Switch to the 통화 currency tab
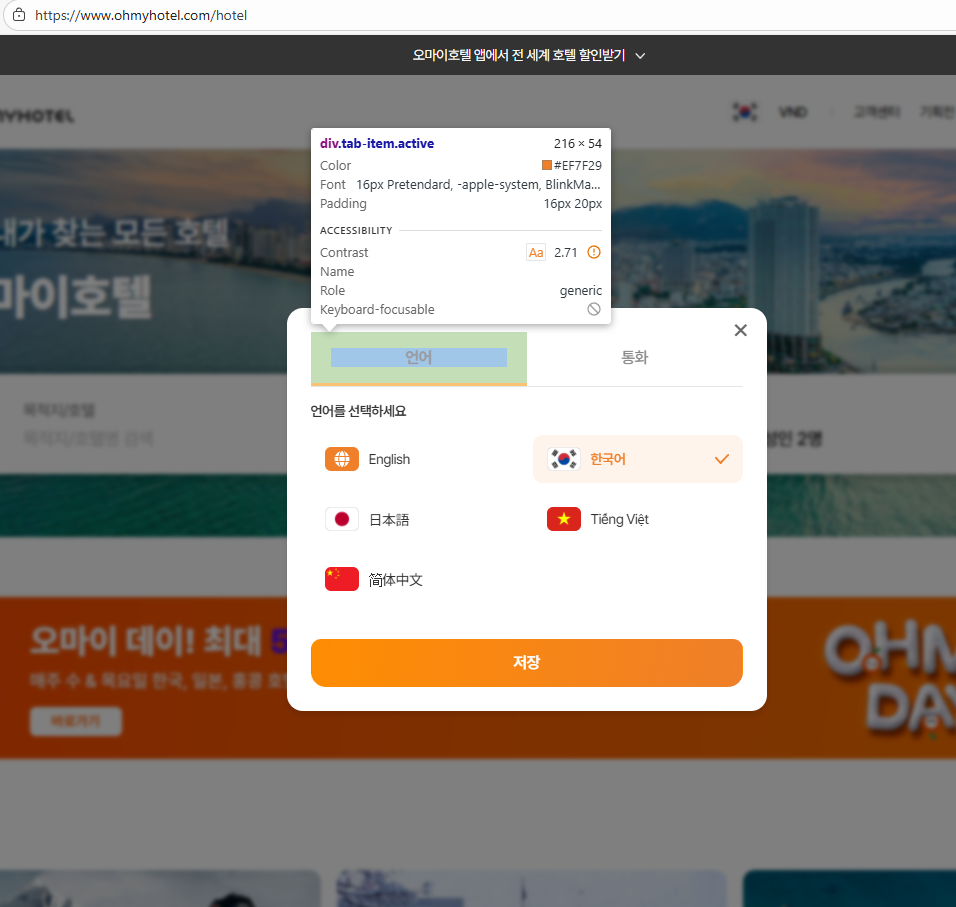956x907 pixels. click(635, 358)
